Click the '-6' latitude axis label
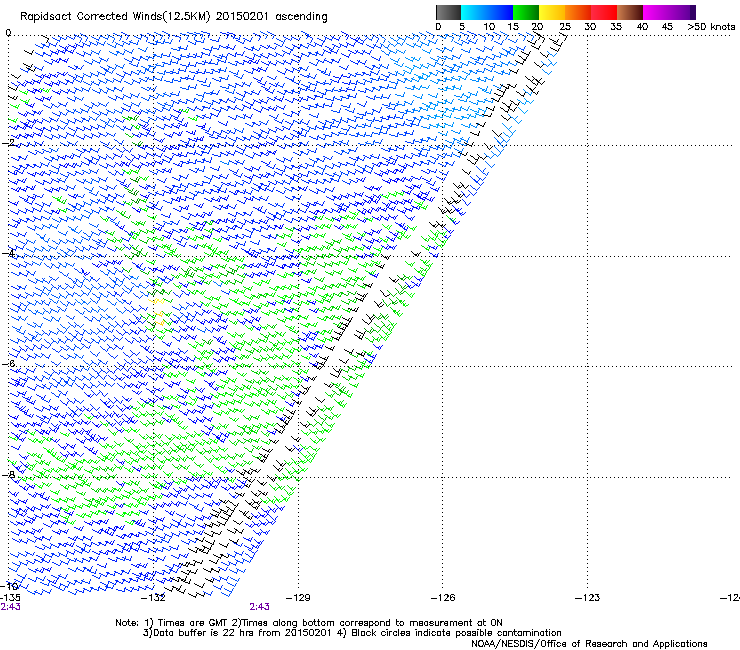The width and height of the screenshot is (740, 650). (x=8, y=363)
